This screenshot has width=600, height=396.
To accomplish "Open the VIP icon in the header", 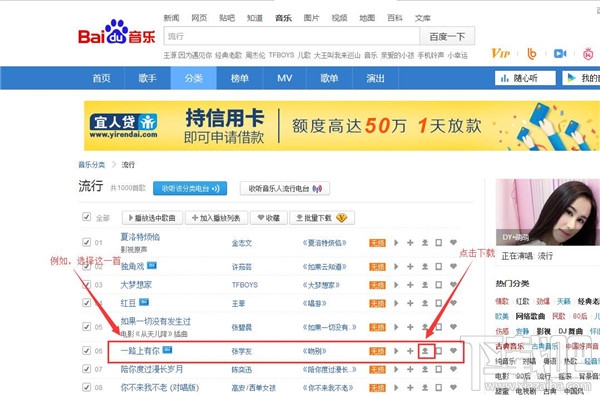I will [x=501, y=53].
